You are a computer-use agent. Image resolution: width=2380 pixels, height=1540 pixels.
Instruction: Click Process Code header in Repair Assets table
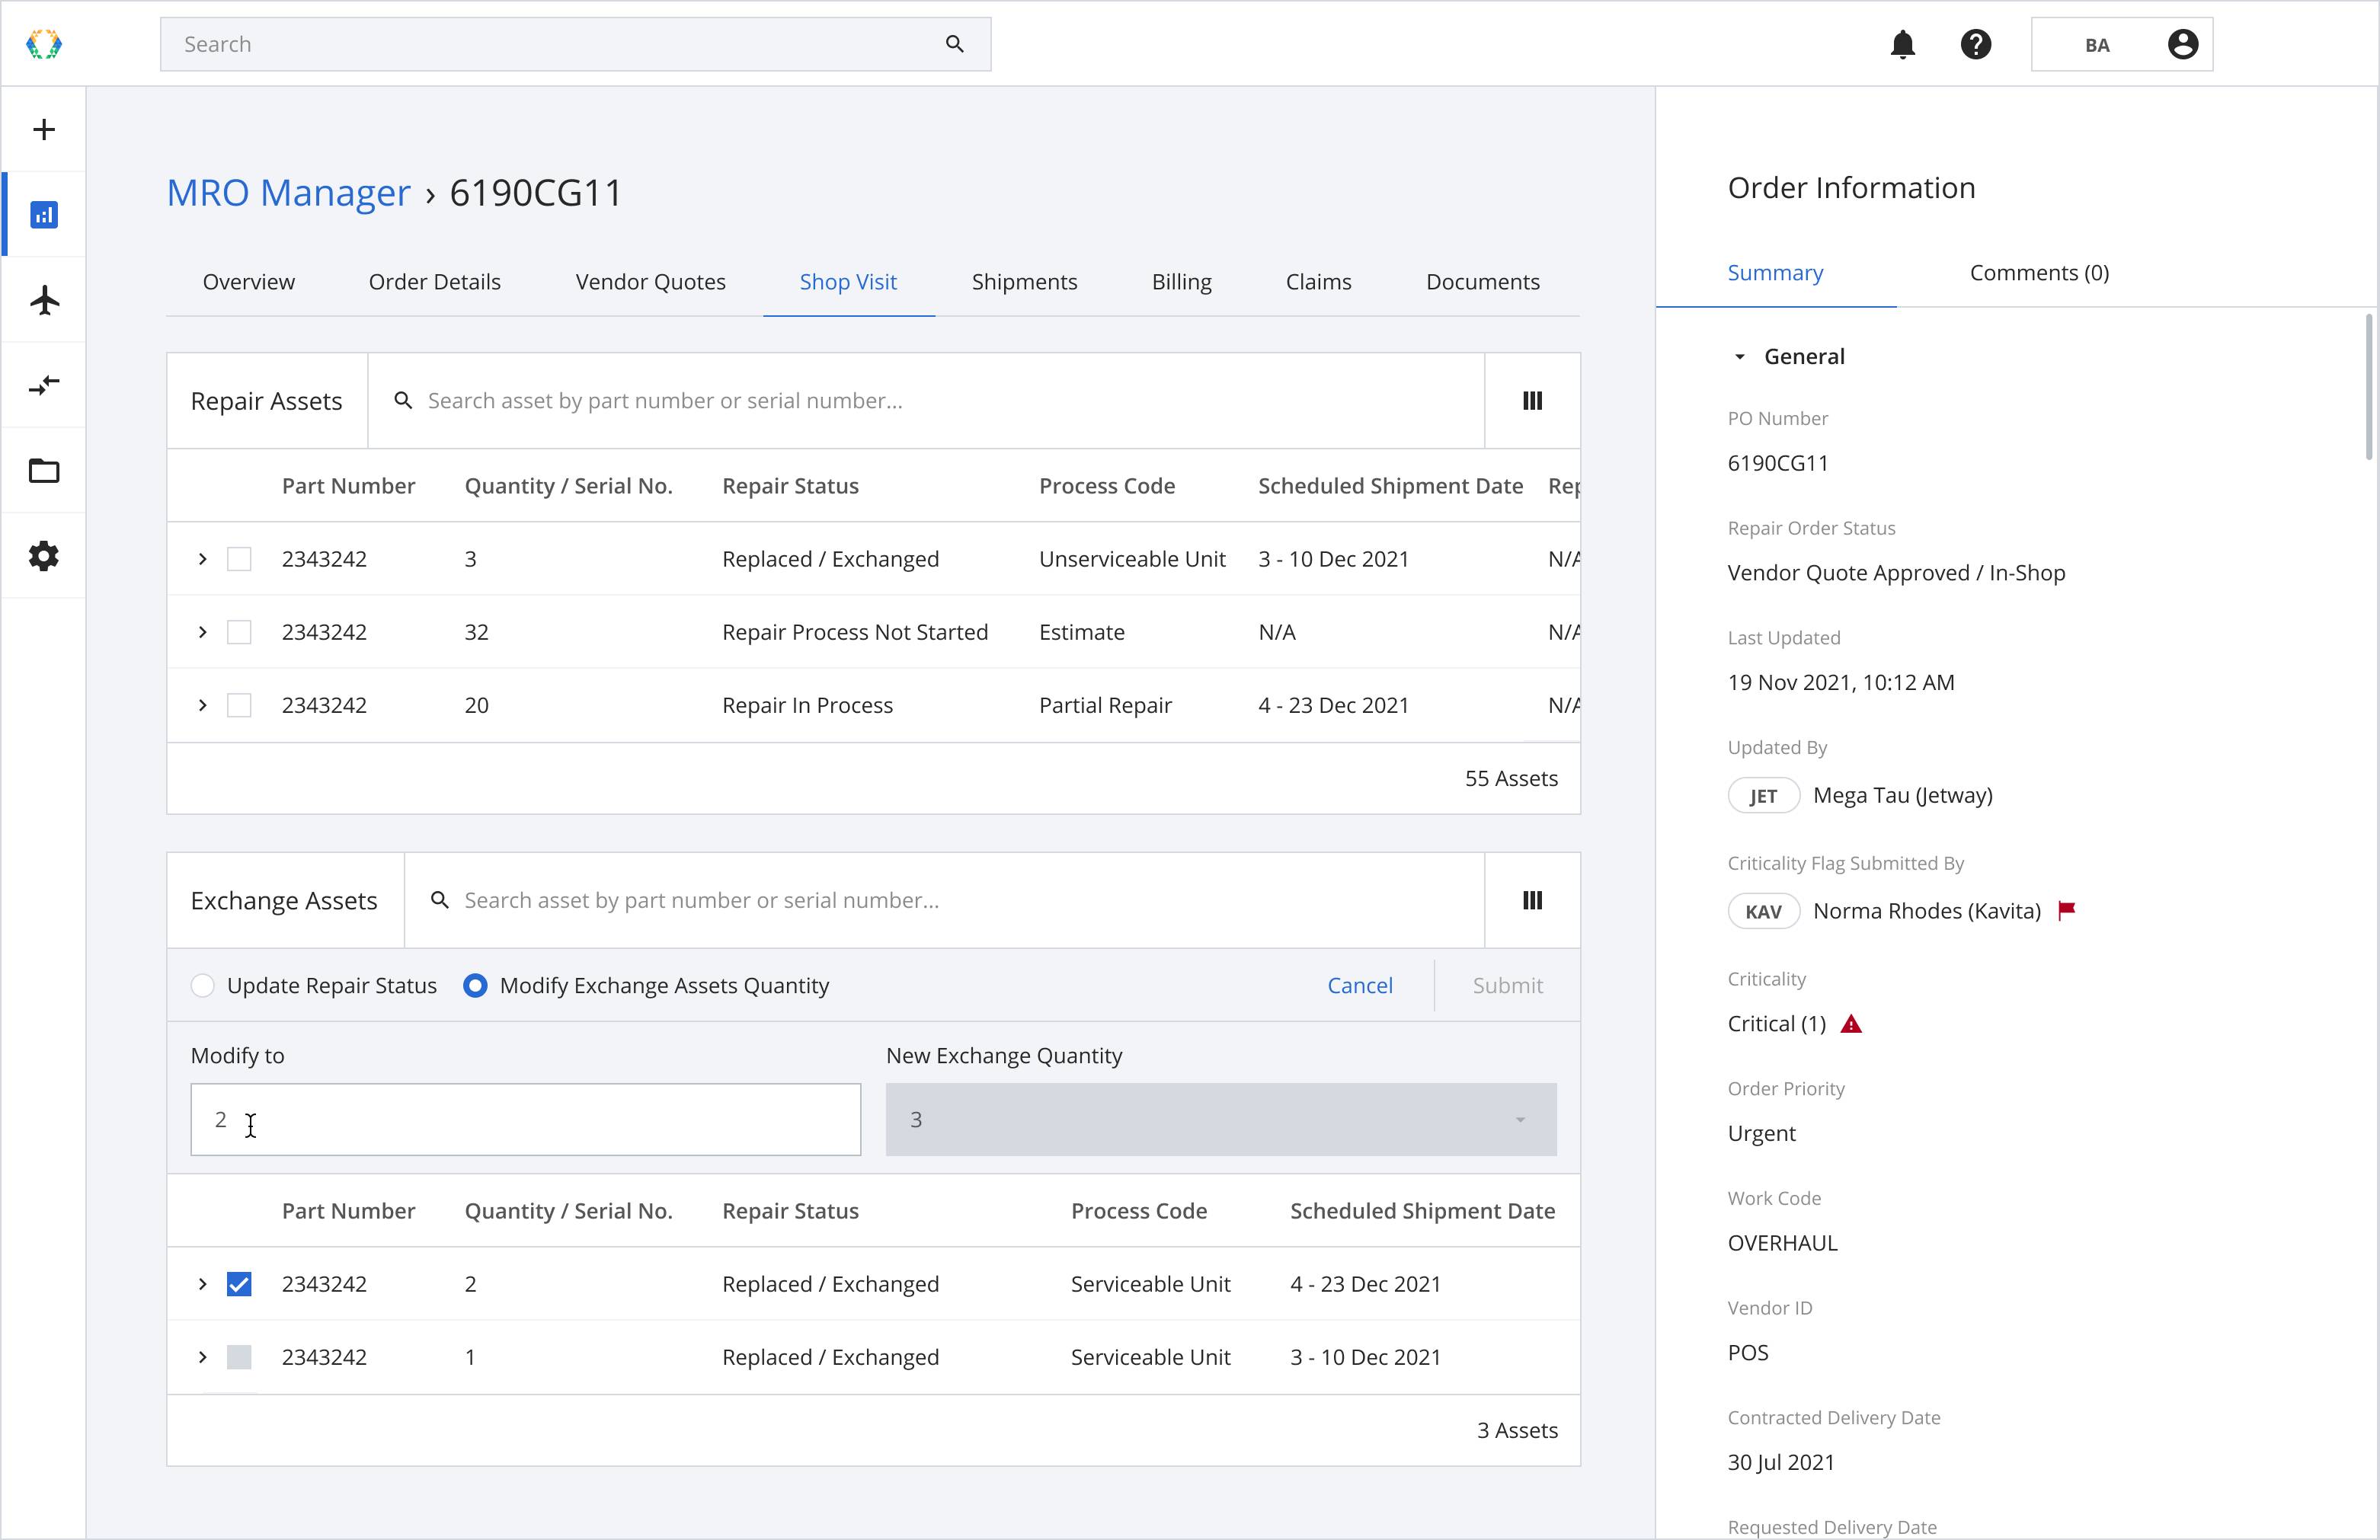click(1107, 486)
